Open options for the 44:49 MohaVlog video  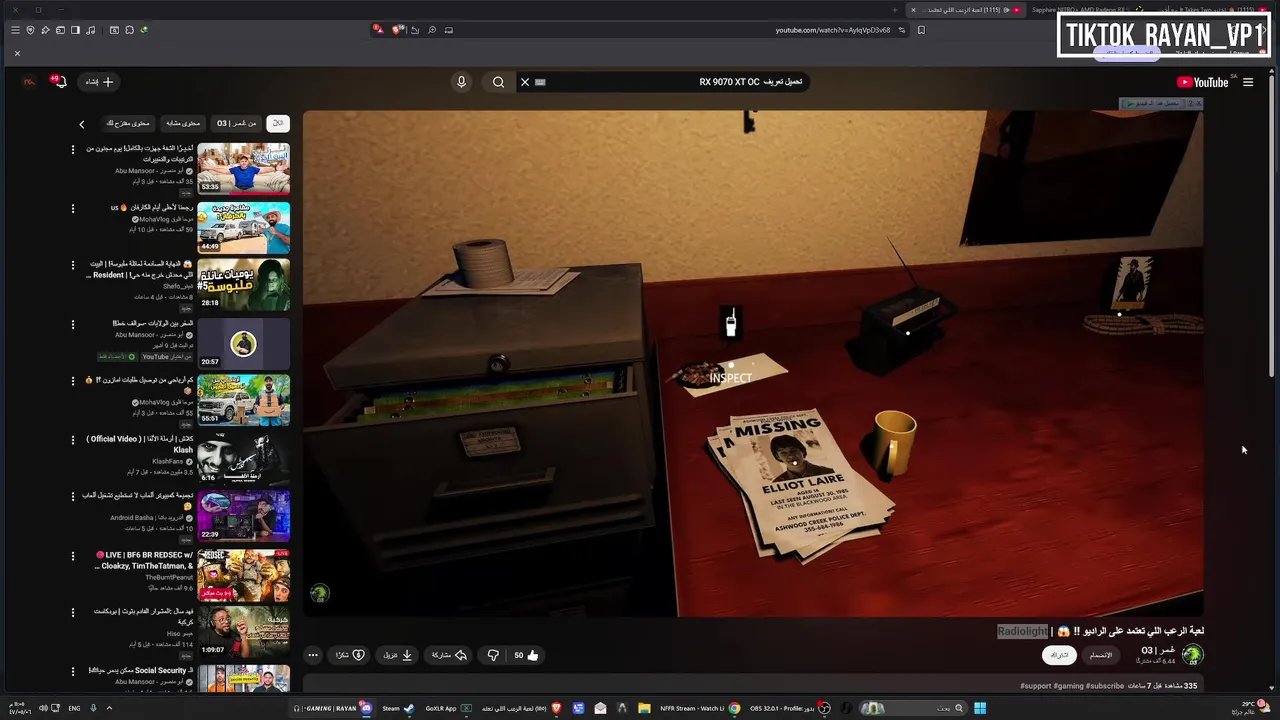coord(72,209)
